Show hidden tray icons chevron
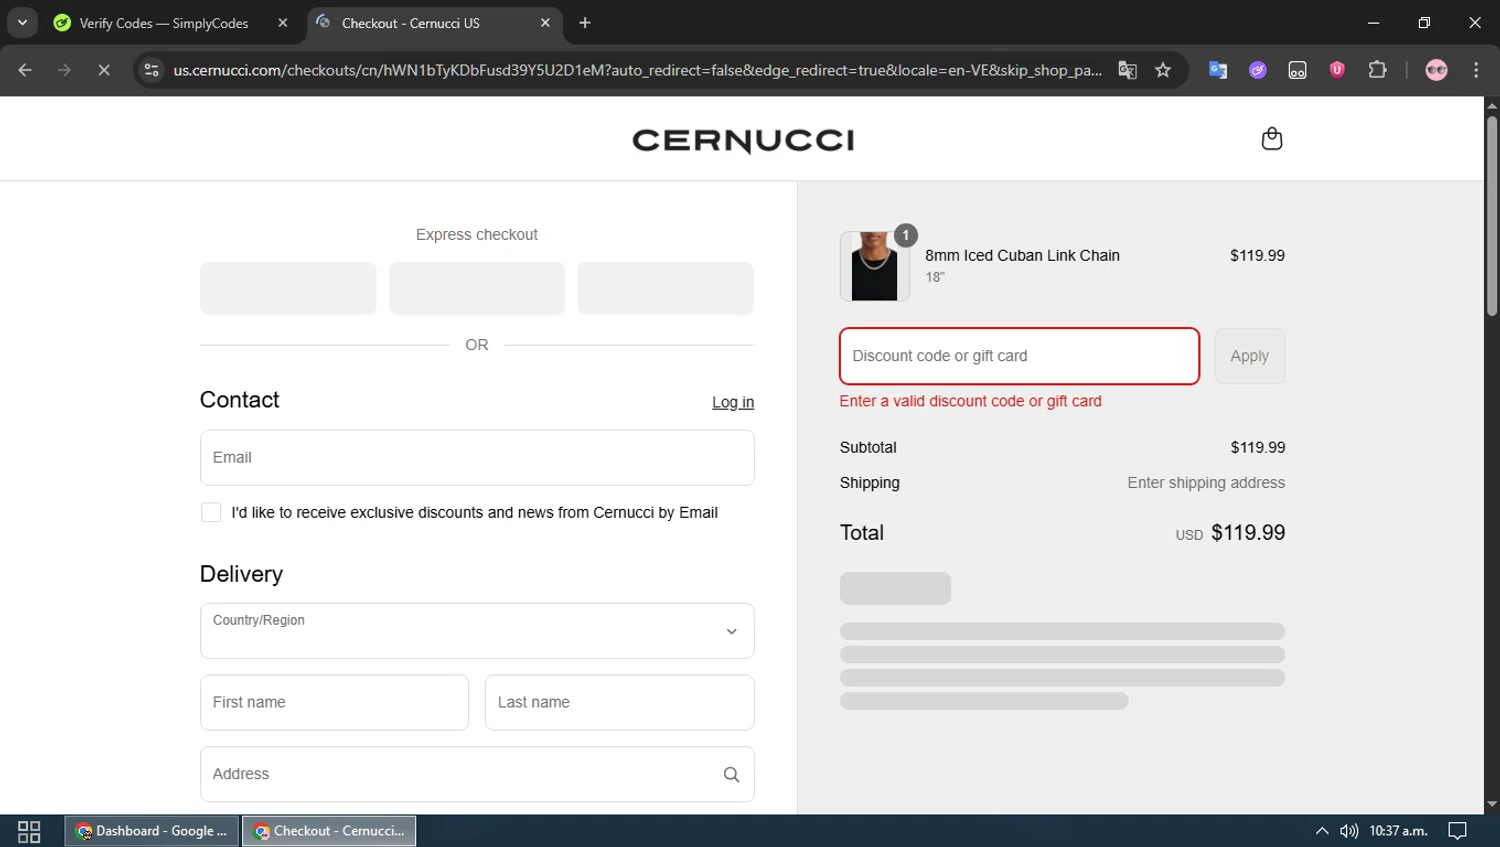 coord(1321,831)
